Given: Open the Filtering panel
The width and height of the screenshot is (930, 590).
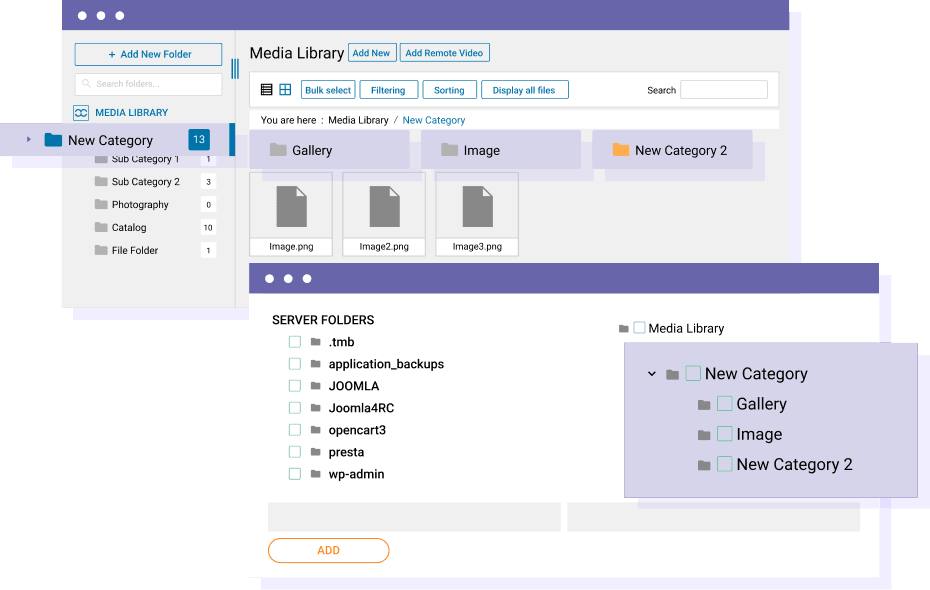Looking at the screenshot, I should click(388, 89).
